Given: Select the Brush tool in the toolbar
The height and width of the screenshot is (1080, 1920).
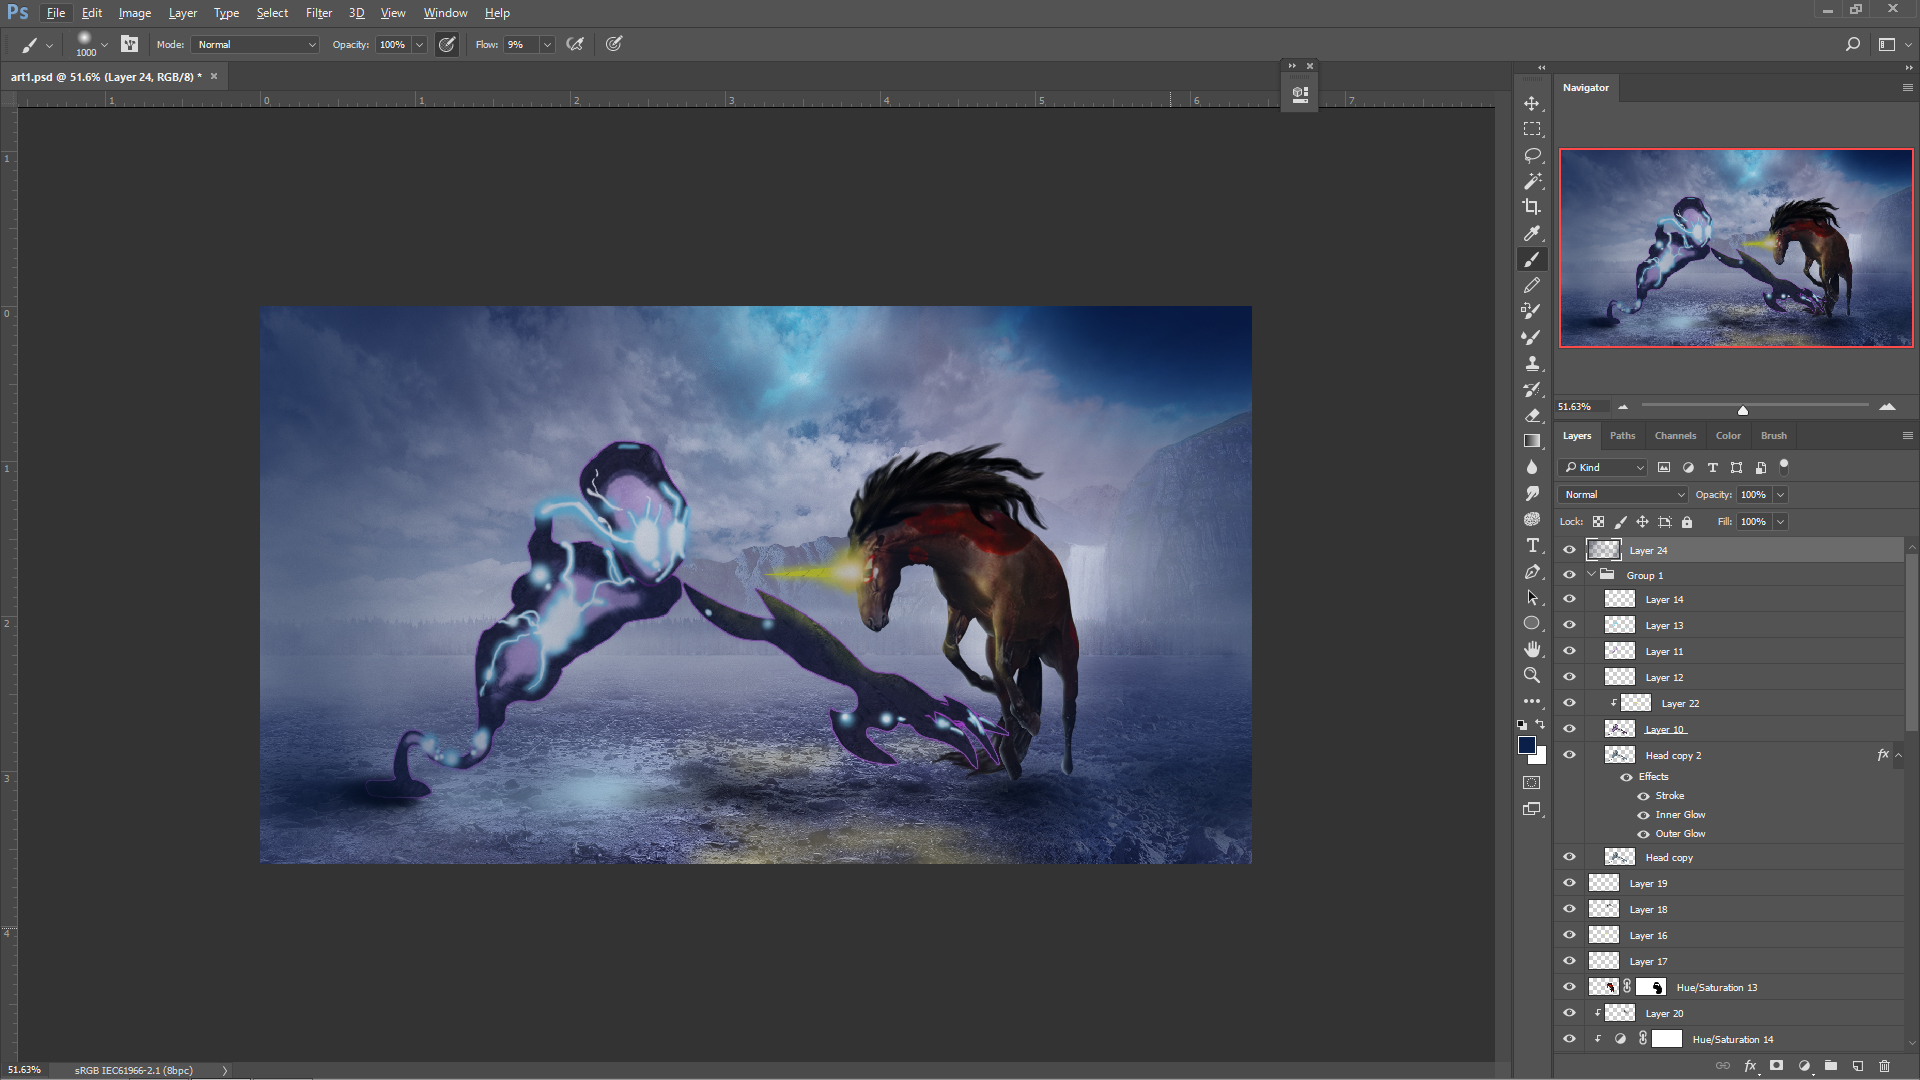Looking at the screenshot, I should tap(1532, 259).
